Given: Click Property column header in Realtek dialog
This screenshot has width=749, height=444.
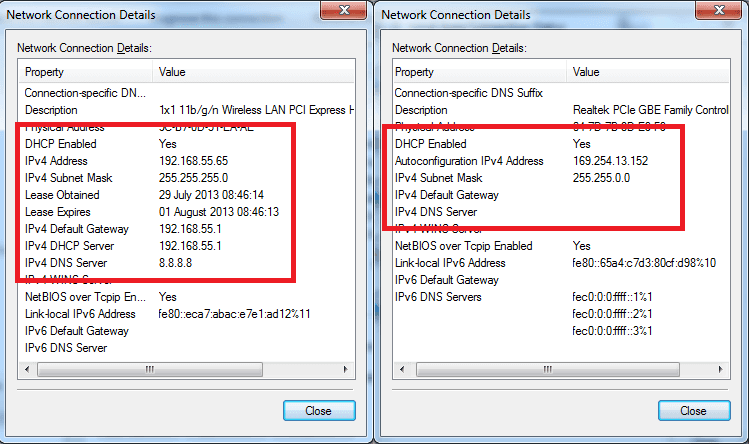Looking at the screenshot, I should [x=456, y=72].
